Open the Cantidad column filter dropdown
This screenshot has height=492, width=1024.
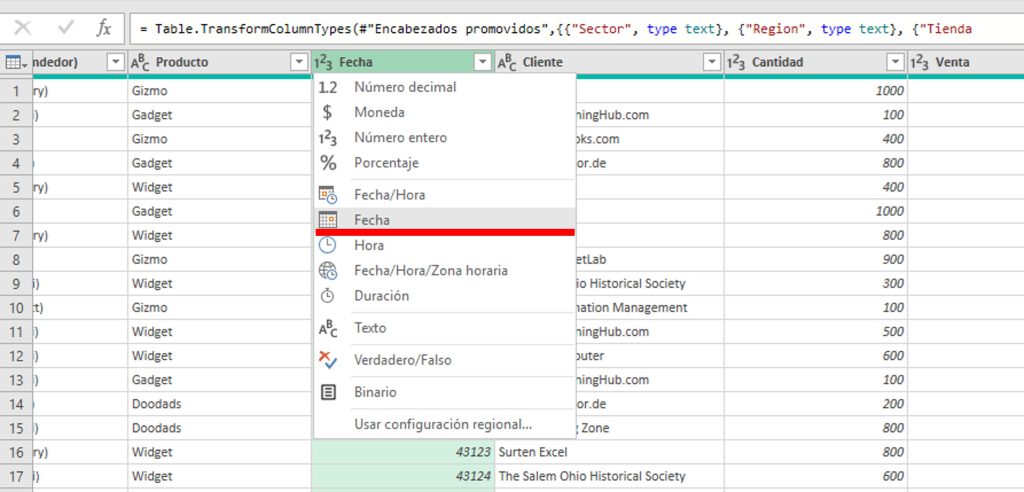(895, 62)
